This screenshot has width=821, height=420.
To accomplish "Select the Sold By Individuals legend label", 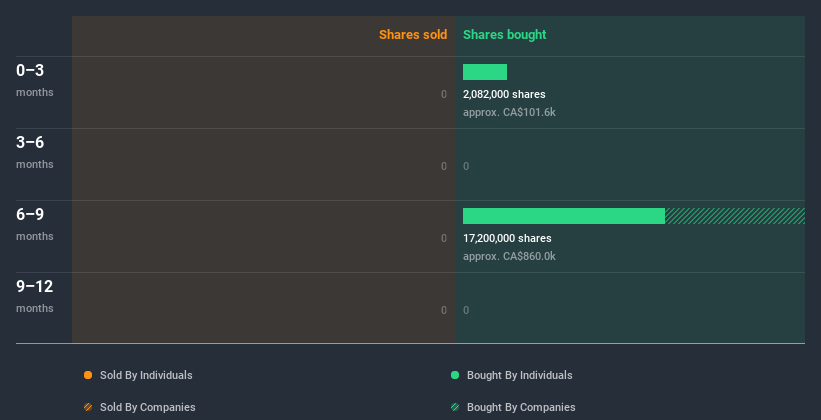I will coord(146,375).
